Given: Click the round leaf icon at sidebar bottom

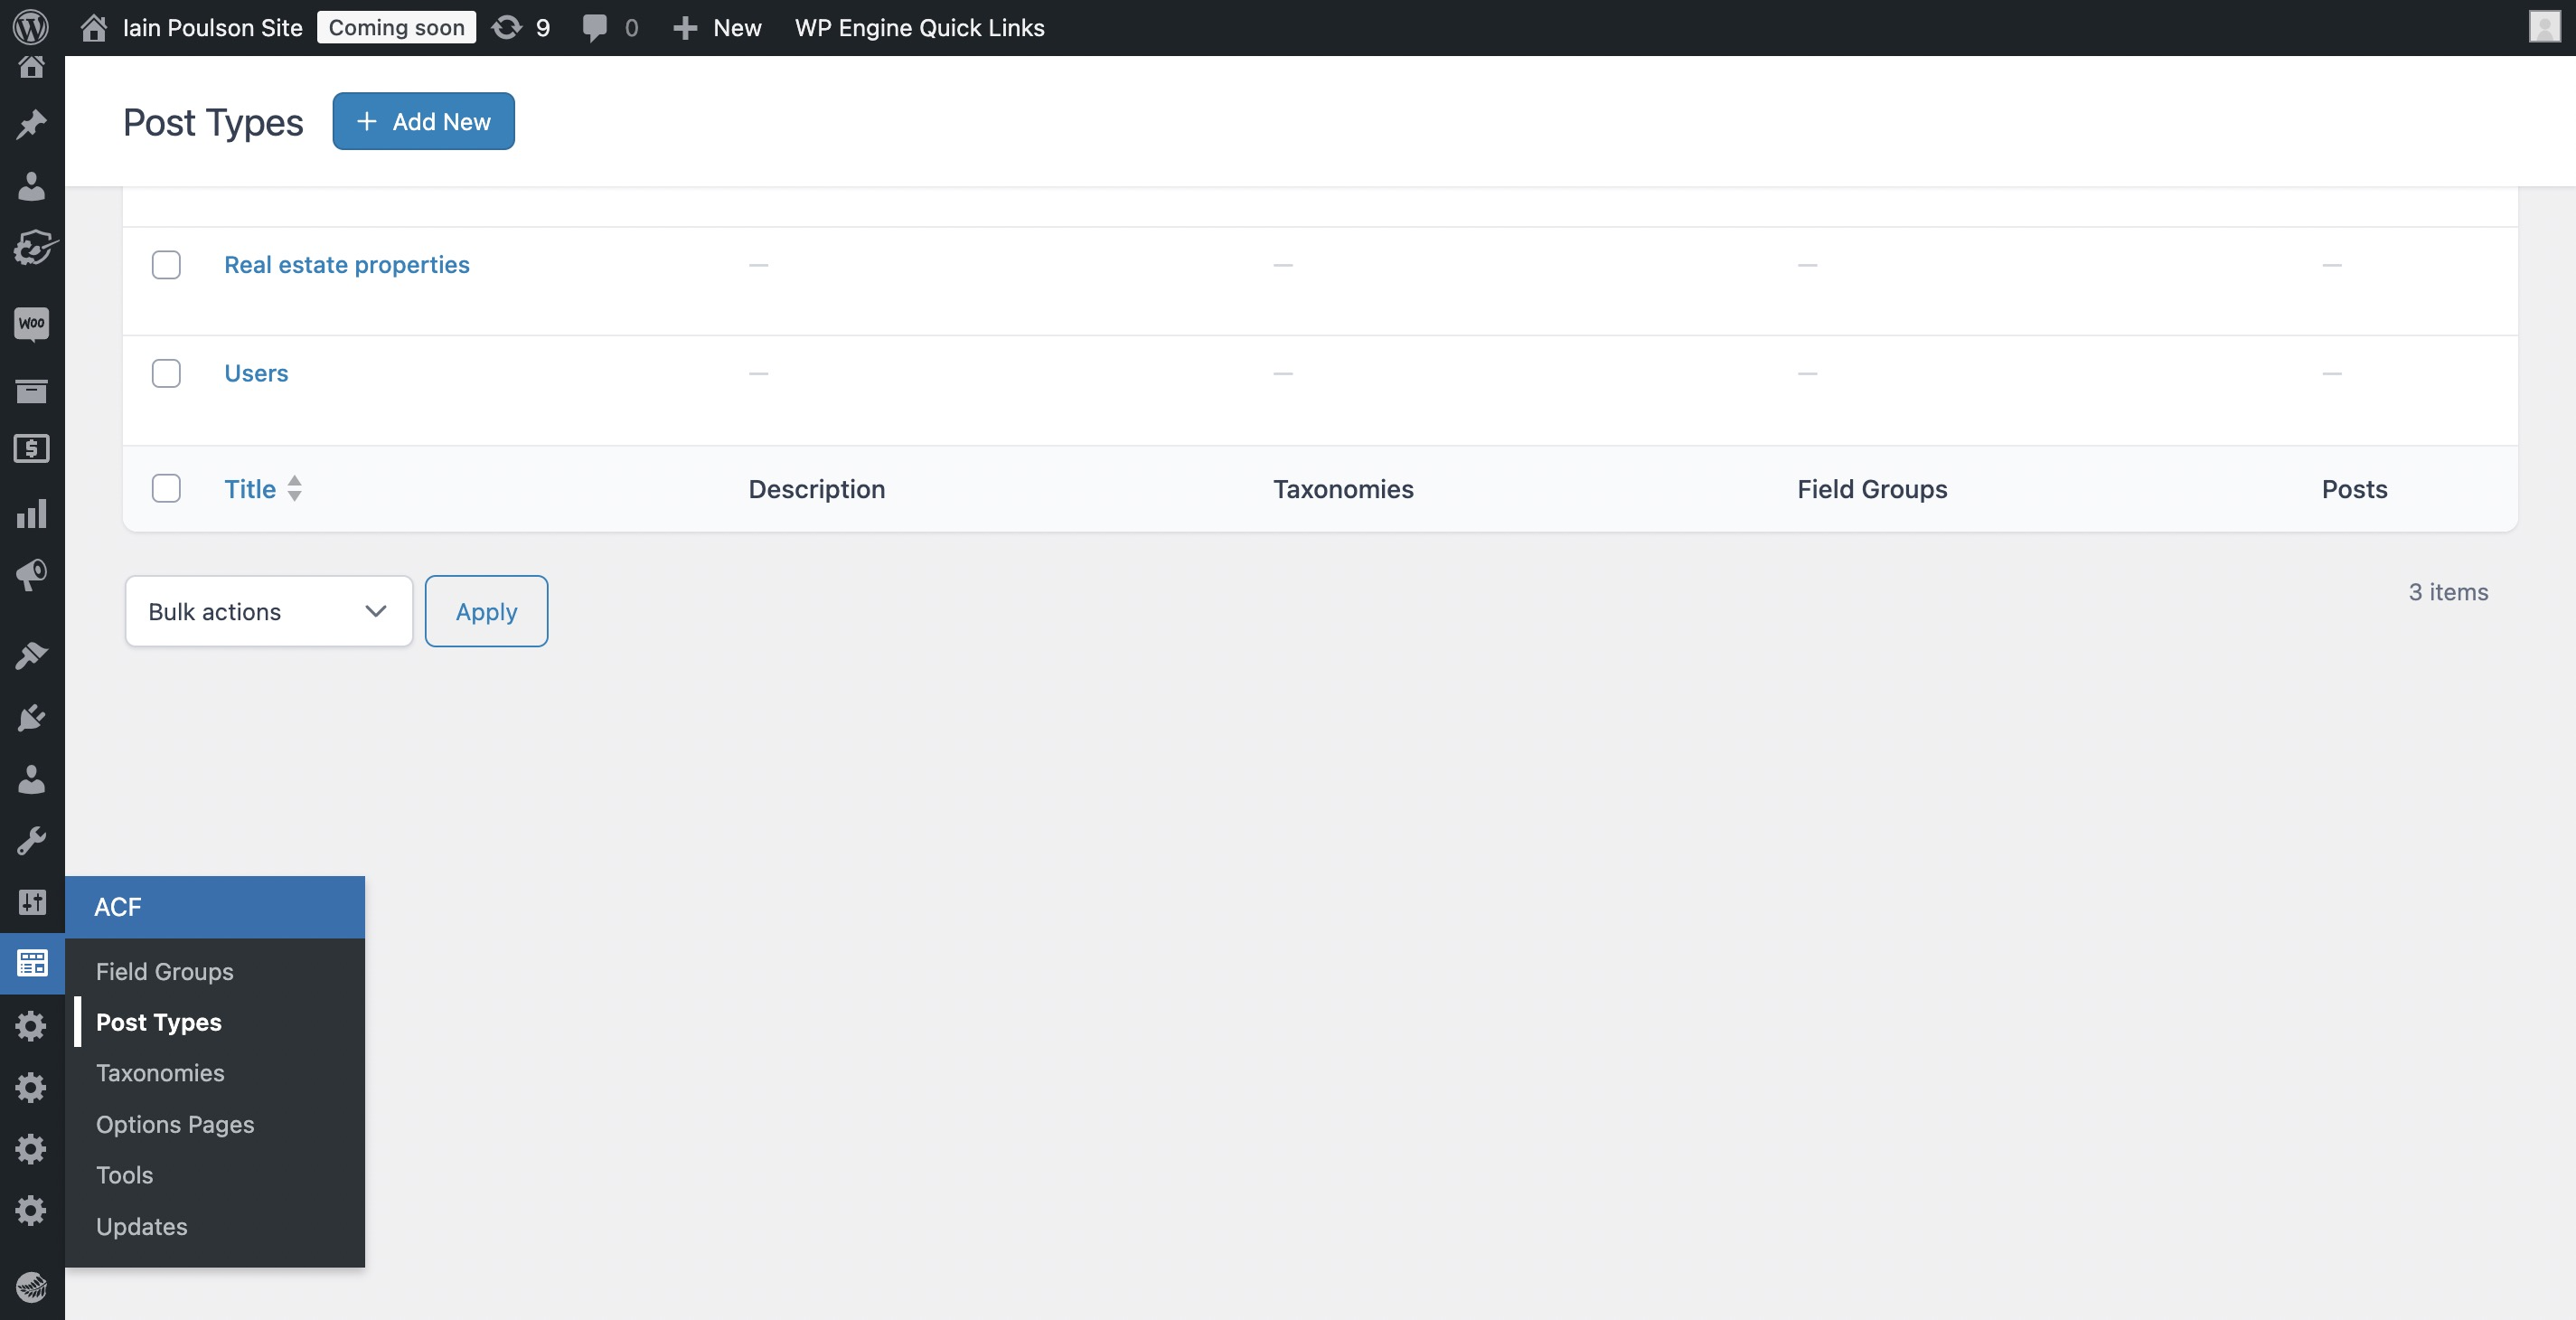Looking at the screenshot, I should (x=32, y=1287).
